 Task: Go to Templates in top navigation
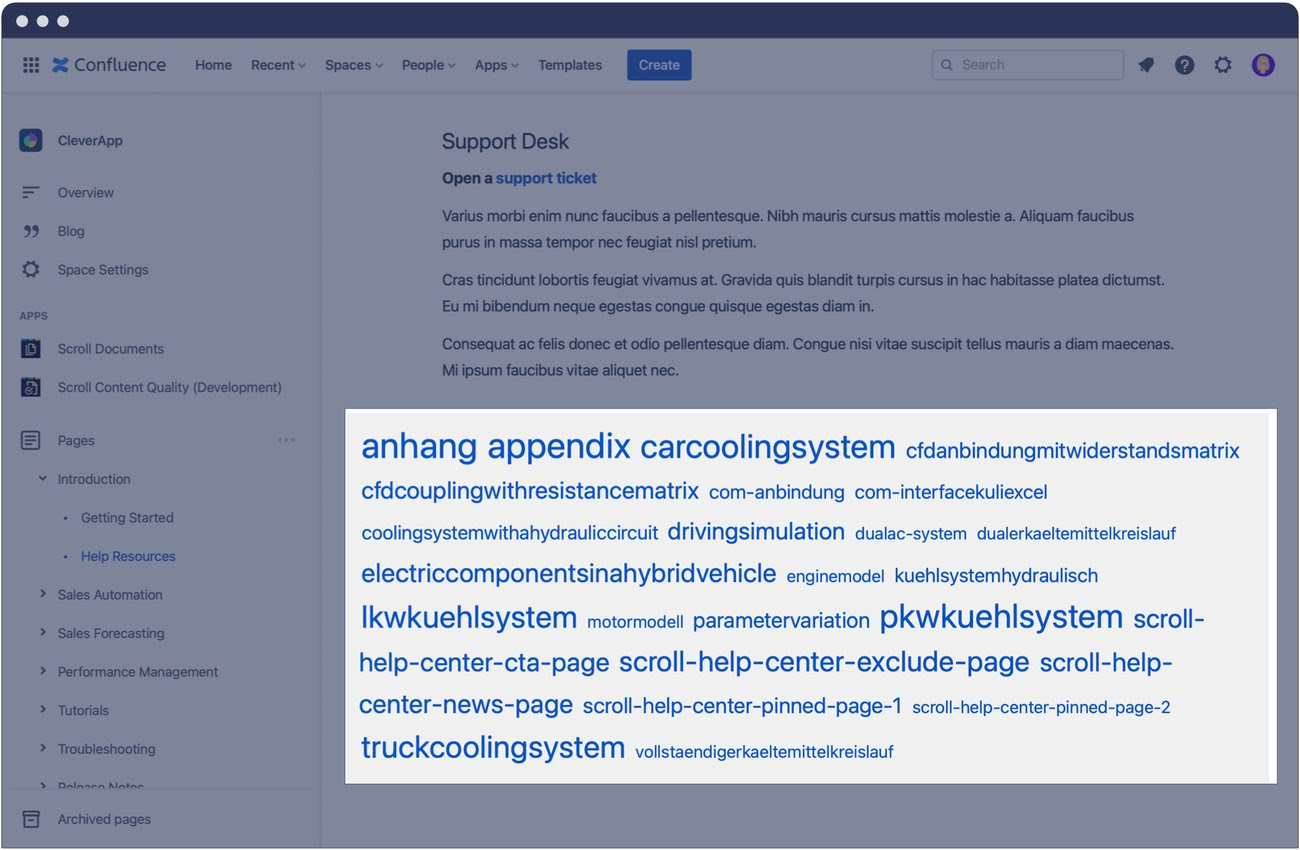click(570, 65)
